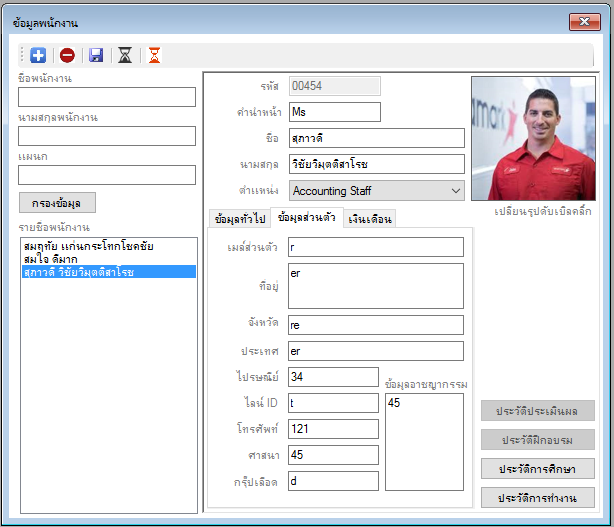Click the employee photo thumbnail
614x527 pixels.
(533, 139)
